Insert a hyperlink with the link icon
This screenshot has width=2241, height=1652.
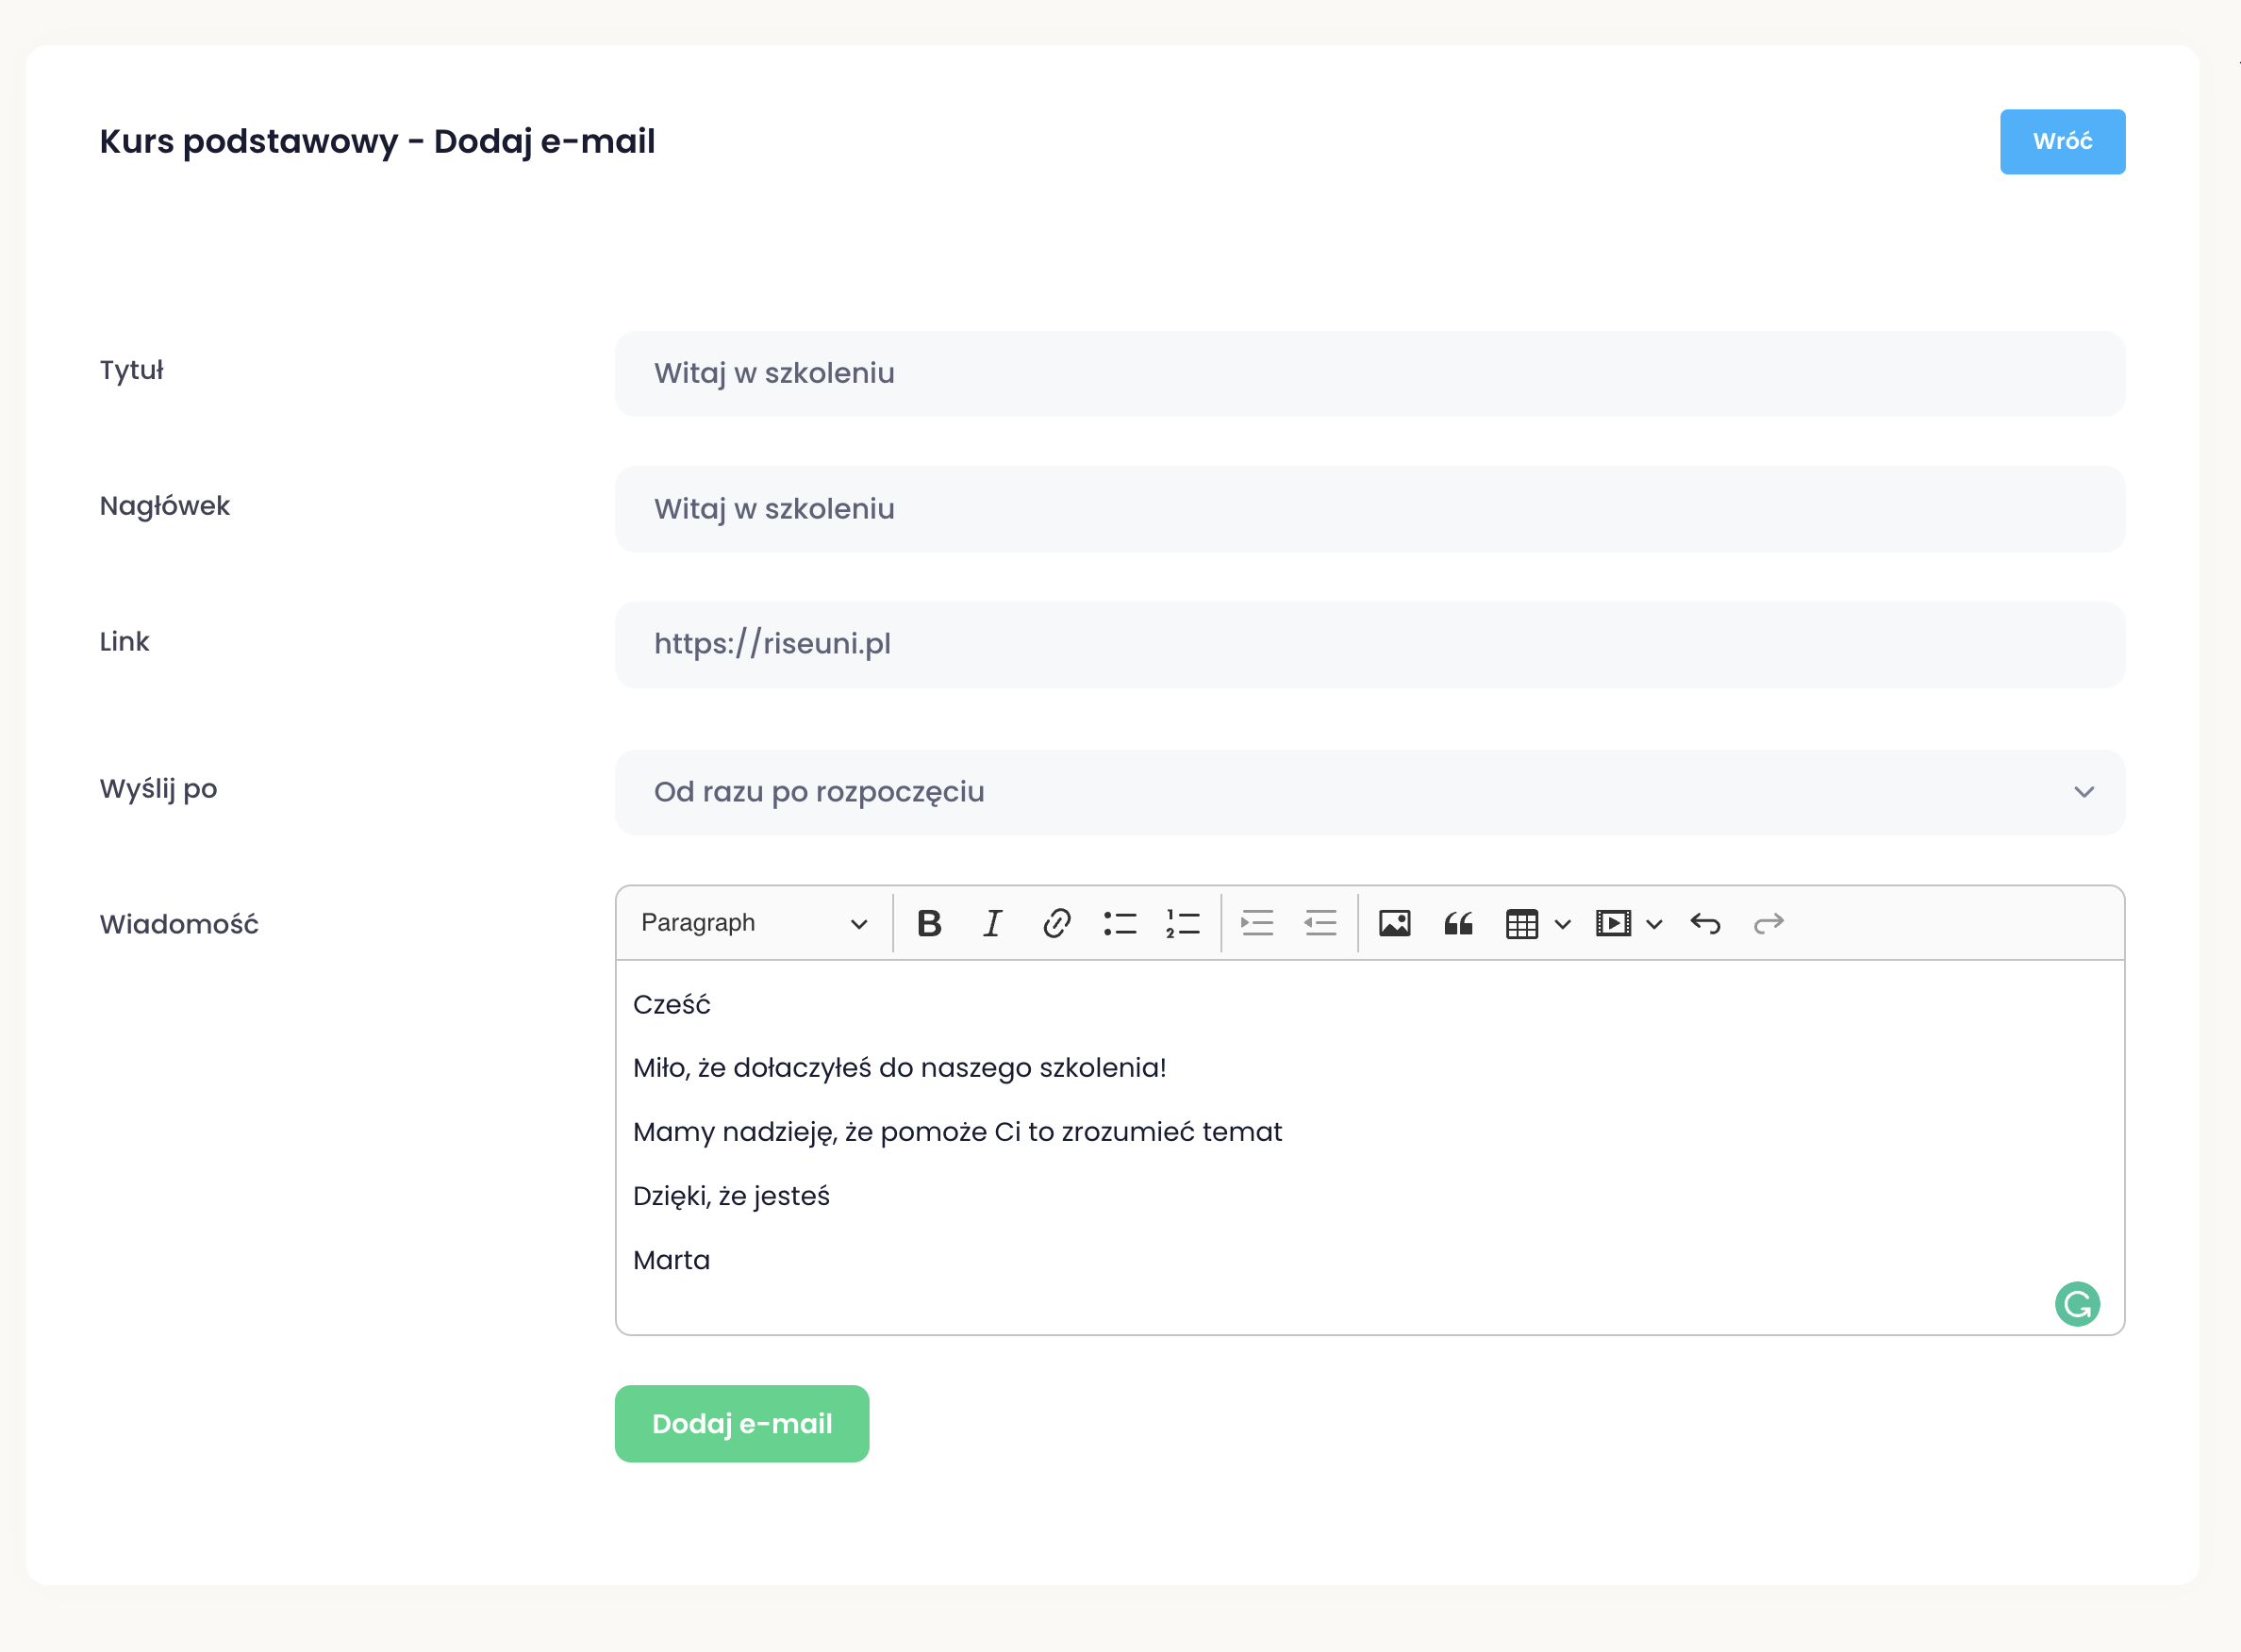tap(1056, 923)
